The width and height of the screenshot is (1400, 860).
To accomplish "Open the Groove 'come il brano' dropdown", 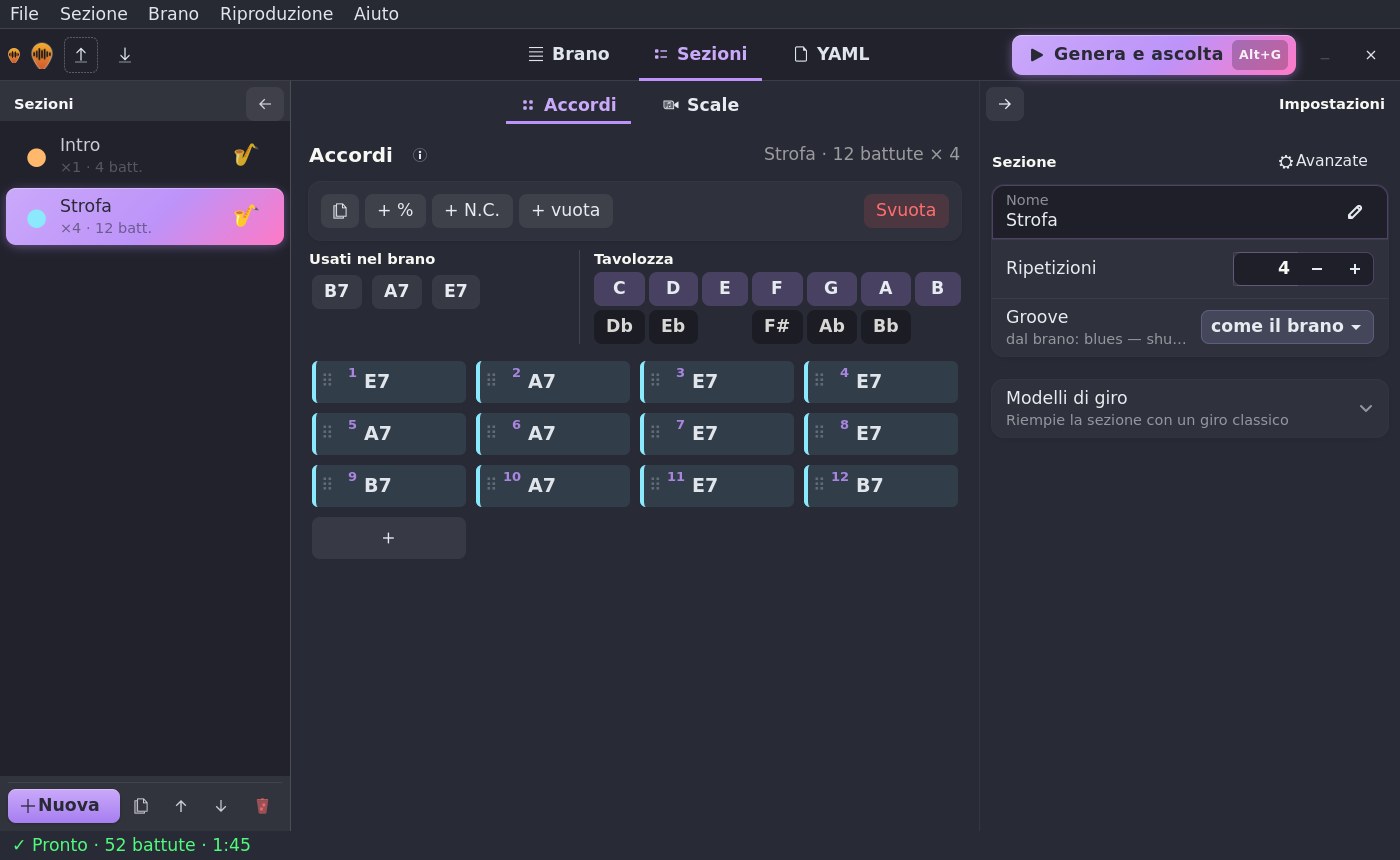I will 1287,327.
